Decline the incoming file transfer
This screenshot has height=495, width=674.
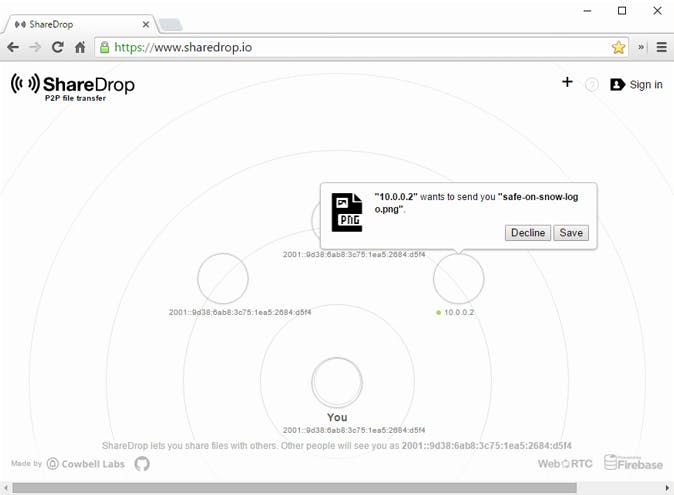click(x=528, y=233)
